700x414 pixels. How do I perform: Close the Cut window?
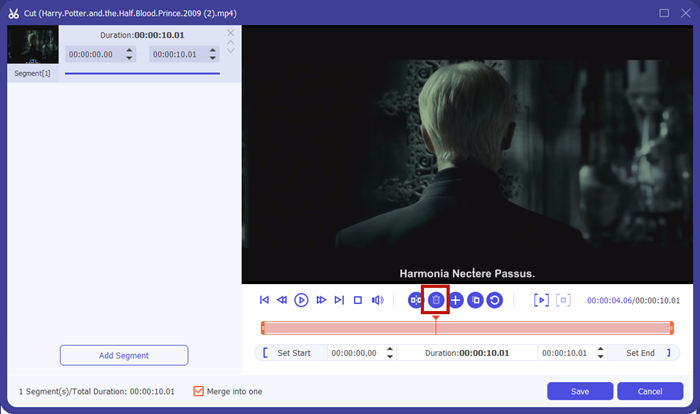686,13
